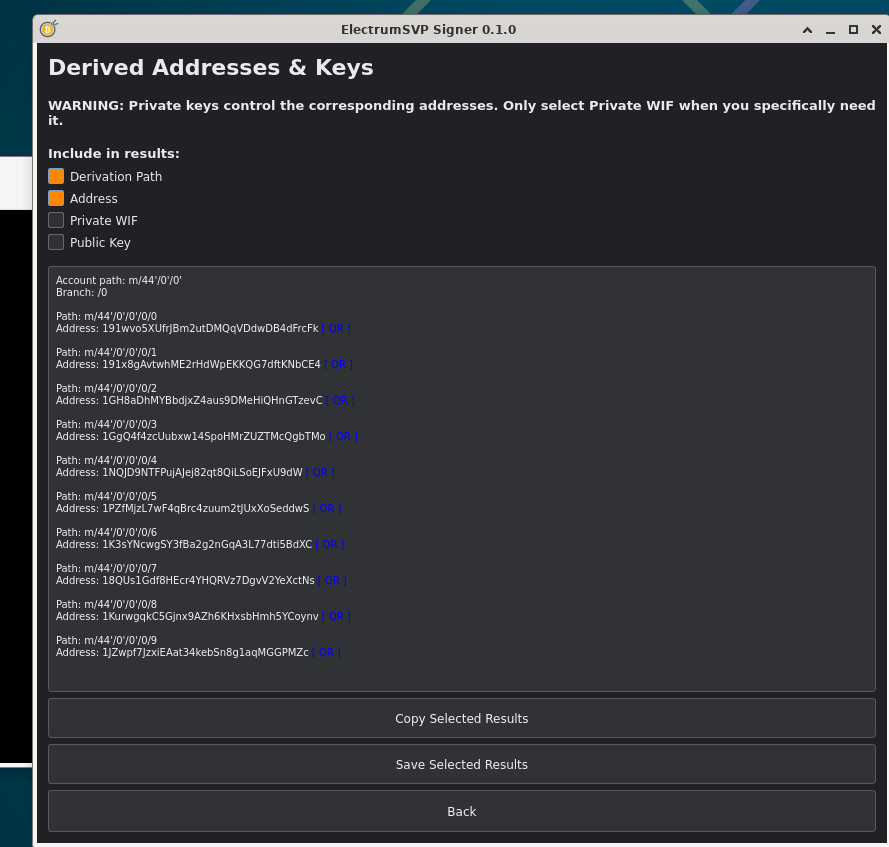Screen dimensions: 889x847
Task: Click Save Selected Results button
Action: [x=462, y=764]
